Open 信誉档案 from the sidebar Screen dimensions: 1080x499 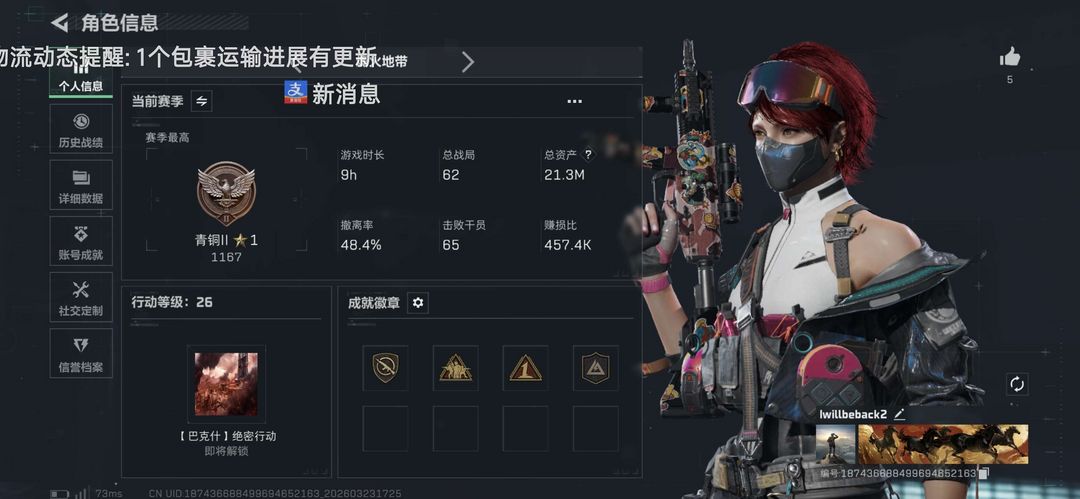click(x=81, y=353)
